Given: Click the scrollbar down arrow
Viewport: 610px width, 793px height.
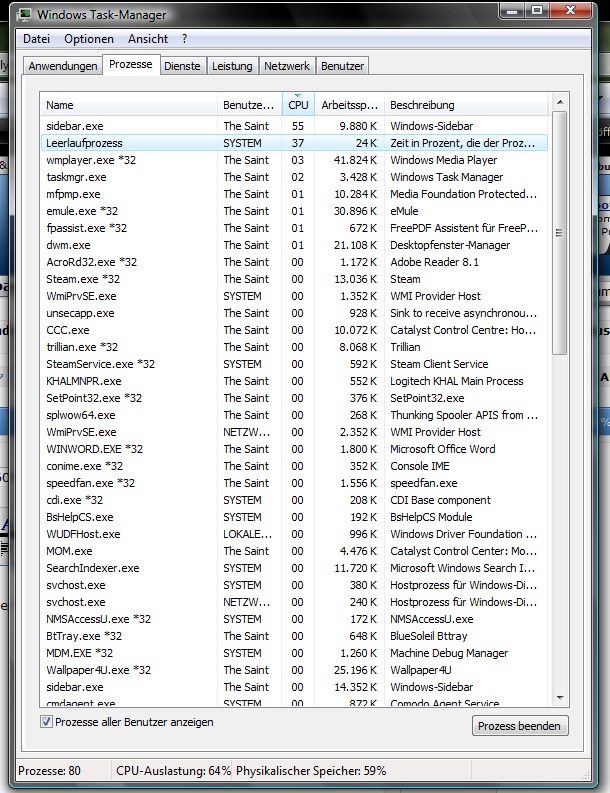Looking at the screenshot, I should tap(560, 697).
